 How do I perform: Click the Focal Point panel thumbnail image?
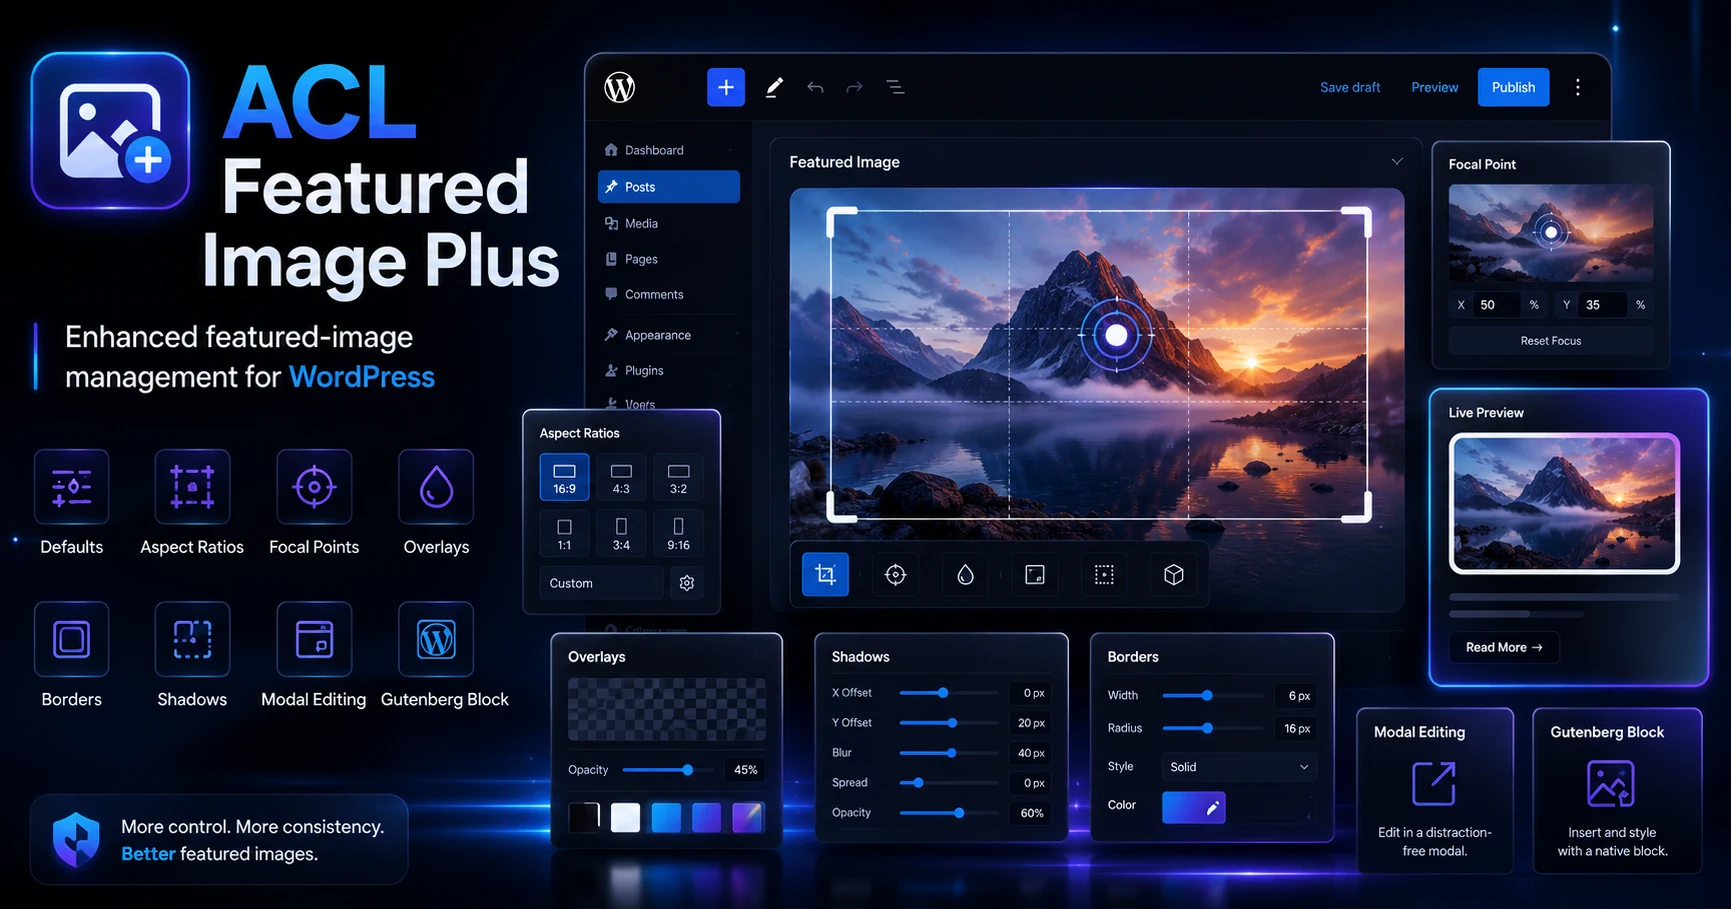(1551, 233)
